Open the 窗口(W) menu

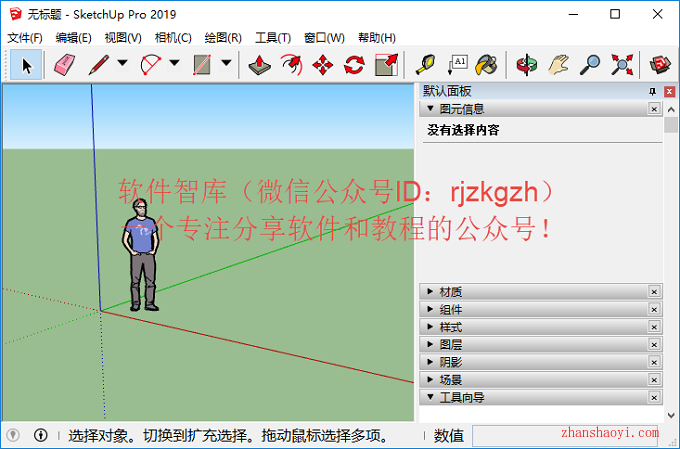[324, 38]
